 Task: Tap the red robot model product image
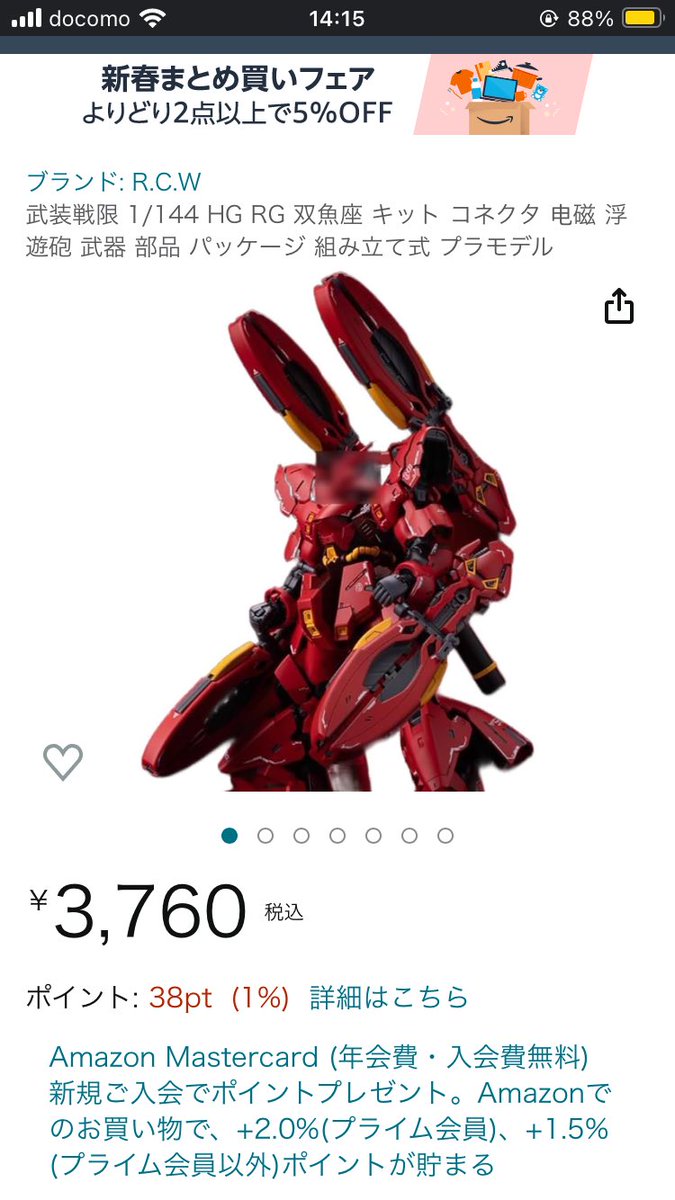click(x=337, y=530)
